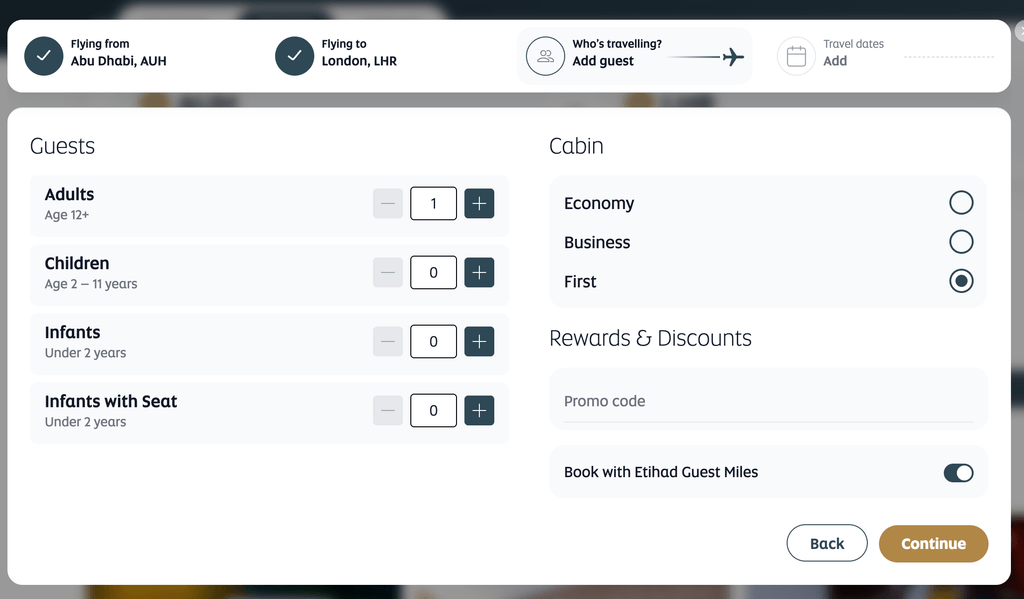Add an infant using plus icon
Screen dimensions: 1024x599
pos(479,342)
